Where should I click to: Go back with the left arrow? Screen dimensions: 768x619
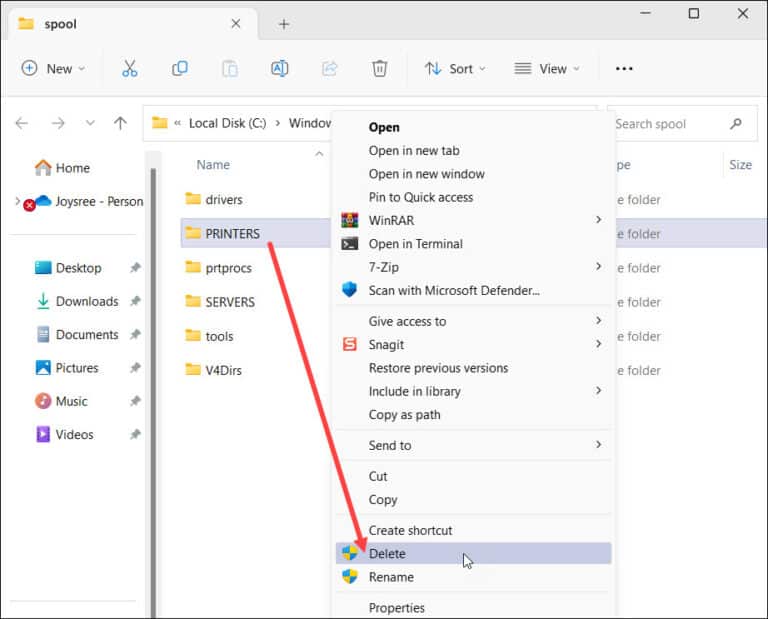(x=22, y=123)
